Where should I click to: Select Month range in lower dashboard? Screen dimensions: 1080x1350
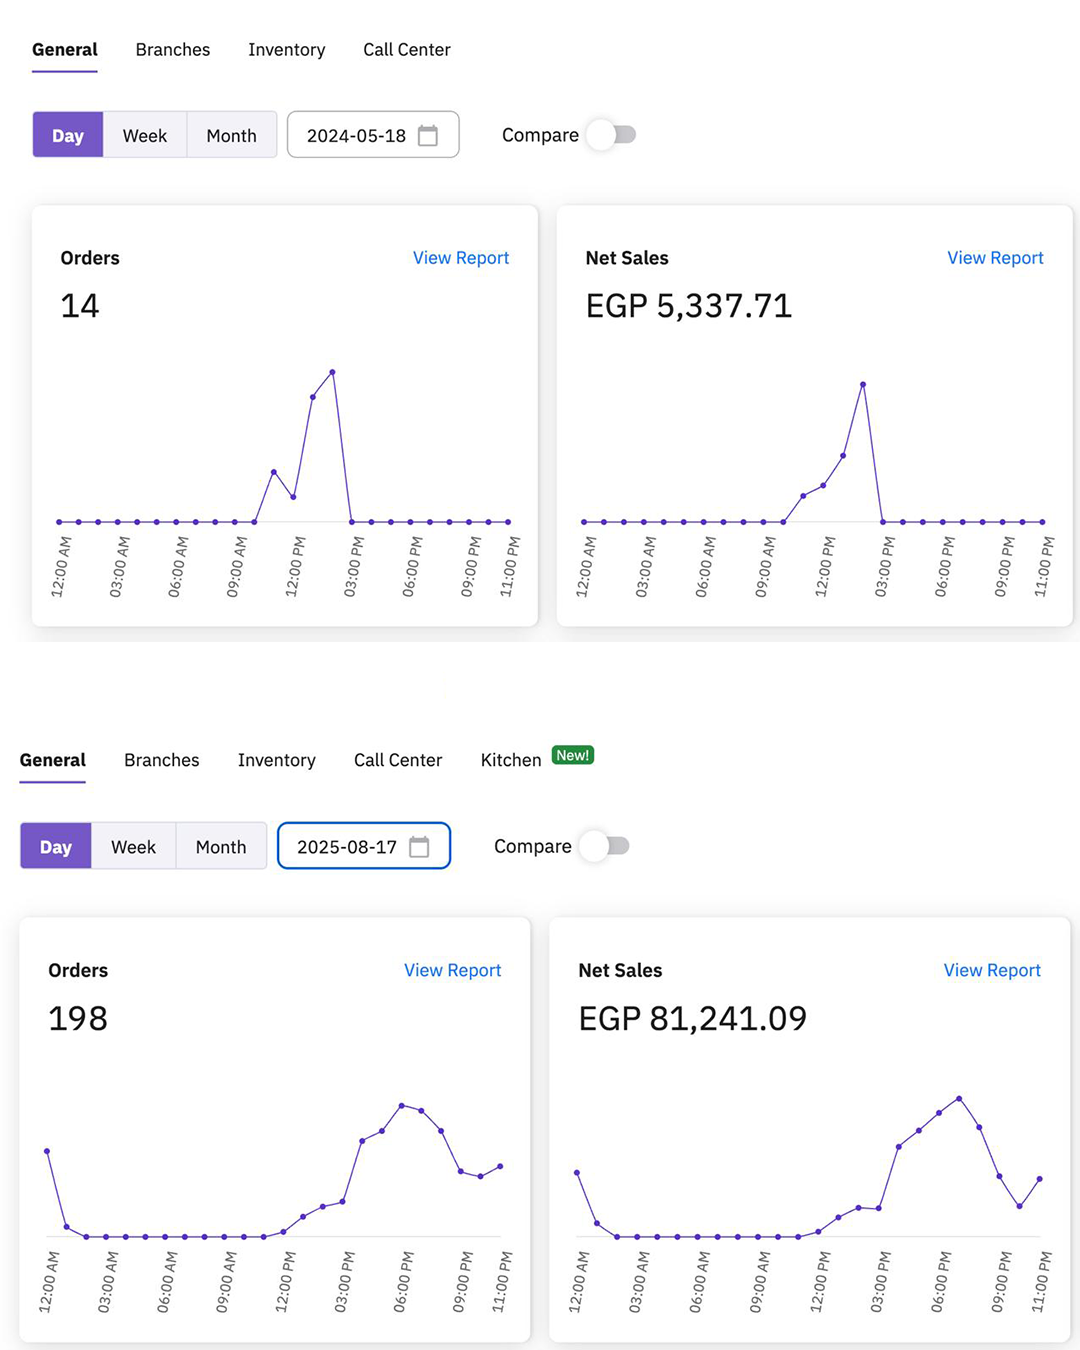pyautogui.click(x=221, y=846)
